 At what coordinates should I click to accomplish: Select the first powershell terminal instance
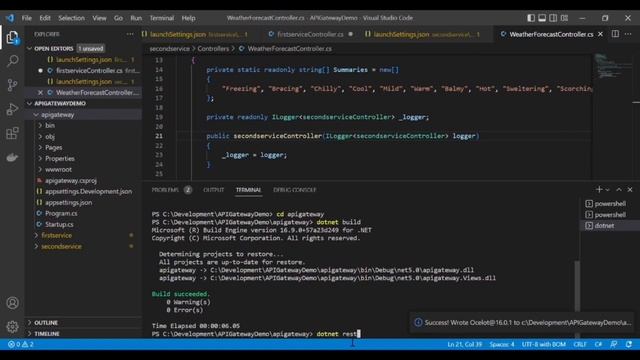(609, 204)
